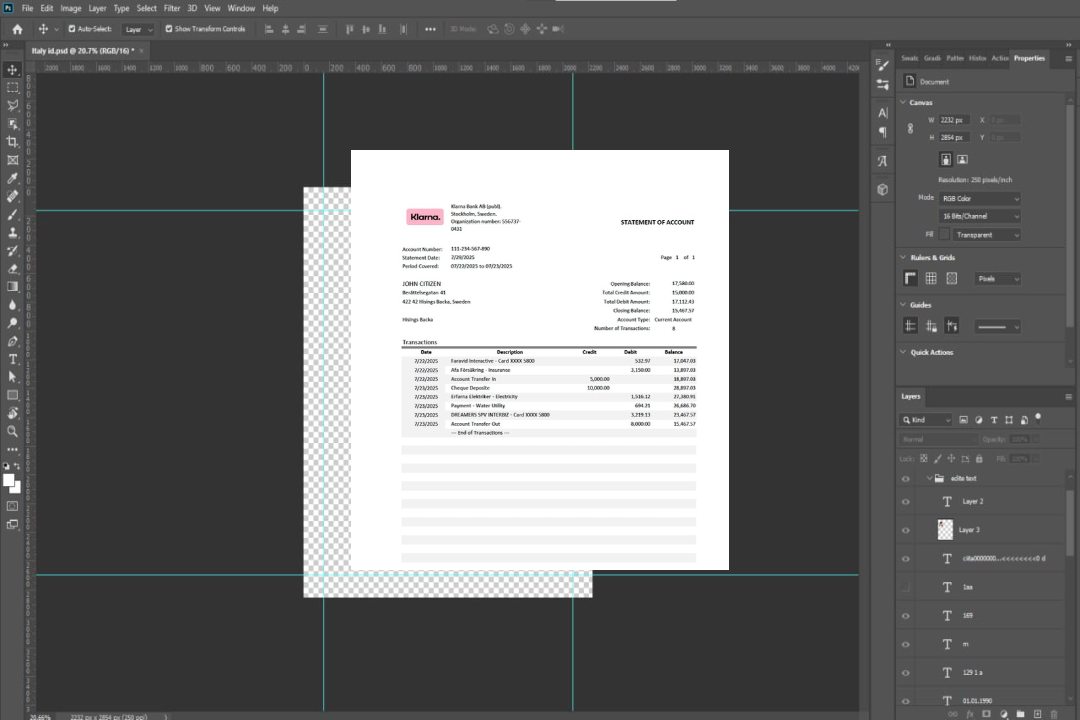Click the Home icon in options bar
Viewport: 1080px width, 720px height.
coord(17,29)
